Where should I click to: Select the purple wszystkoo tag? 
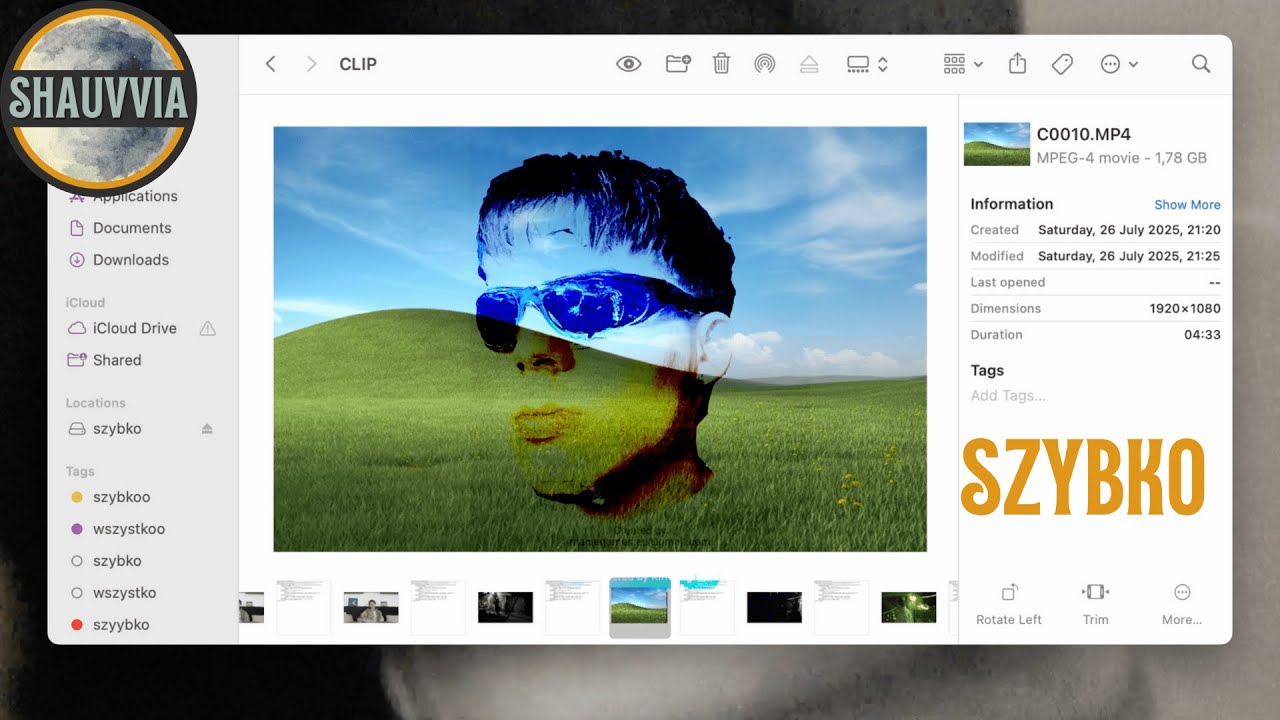(129, 529)
